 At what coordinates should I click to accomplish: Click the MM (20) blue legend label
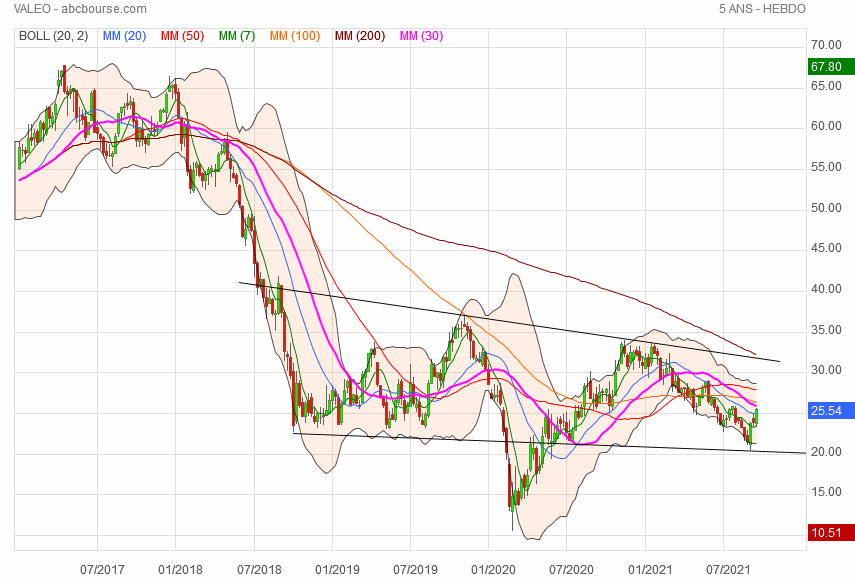click(x=124, y=36)
